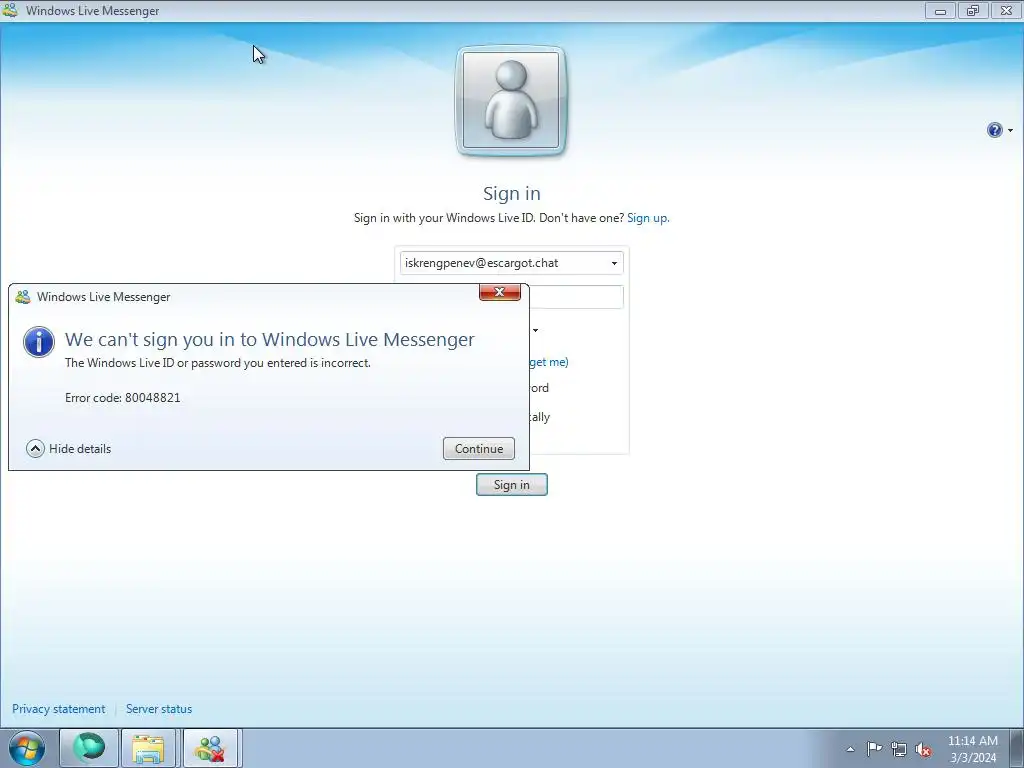Restore down the main Messenger window
Image resolution: width=1024 pixels, height=768 pixels.
[973, 10]
